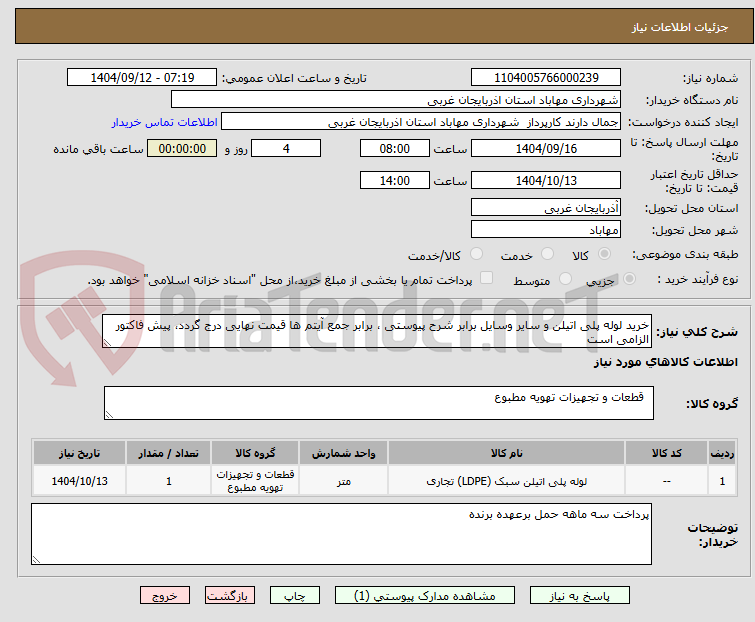The height and width of the screenshot is (622, 755).
Task: Select the 'کالا' radio button
Action: point(604,254)
